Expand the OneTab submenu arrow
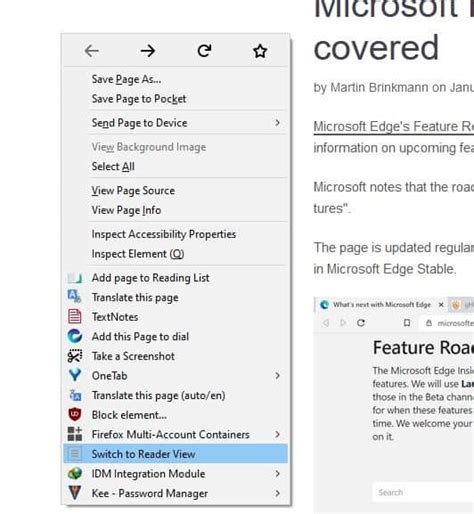 click(x=277, y=376)
